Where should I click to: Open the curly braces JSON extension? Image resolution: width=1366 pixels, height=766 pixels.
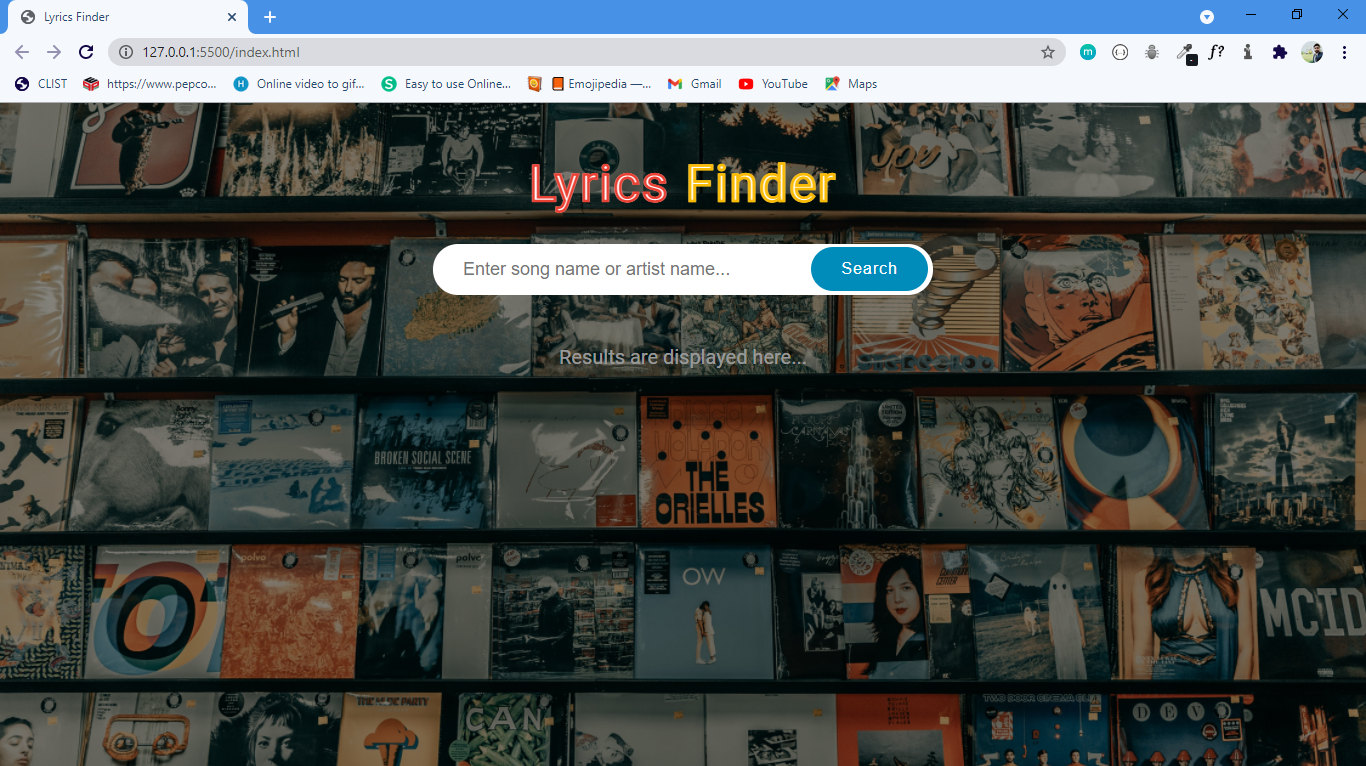(x=1120, y=52)
